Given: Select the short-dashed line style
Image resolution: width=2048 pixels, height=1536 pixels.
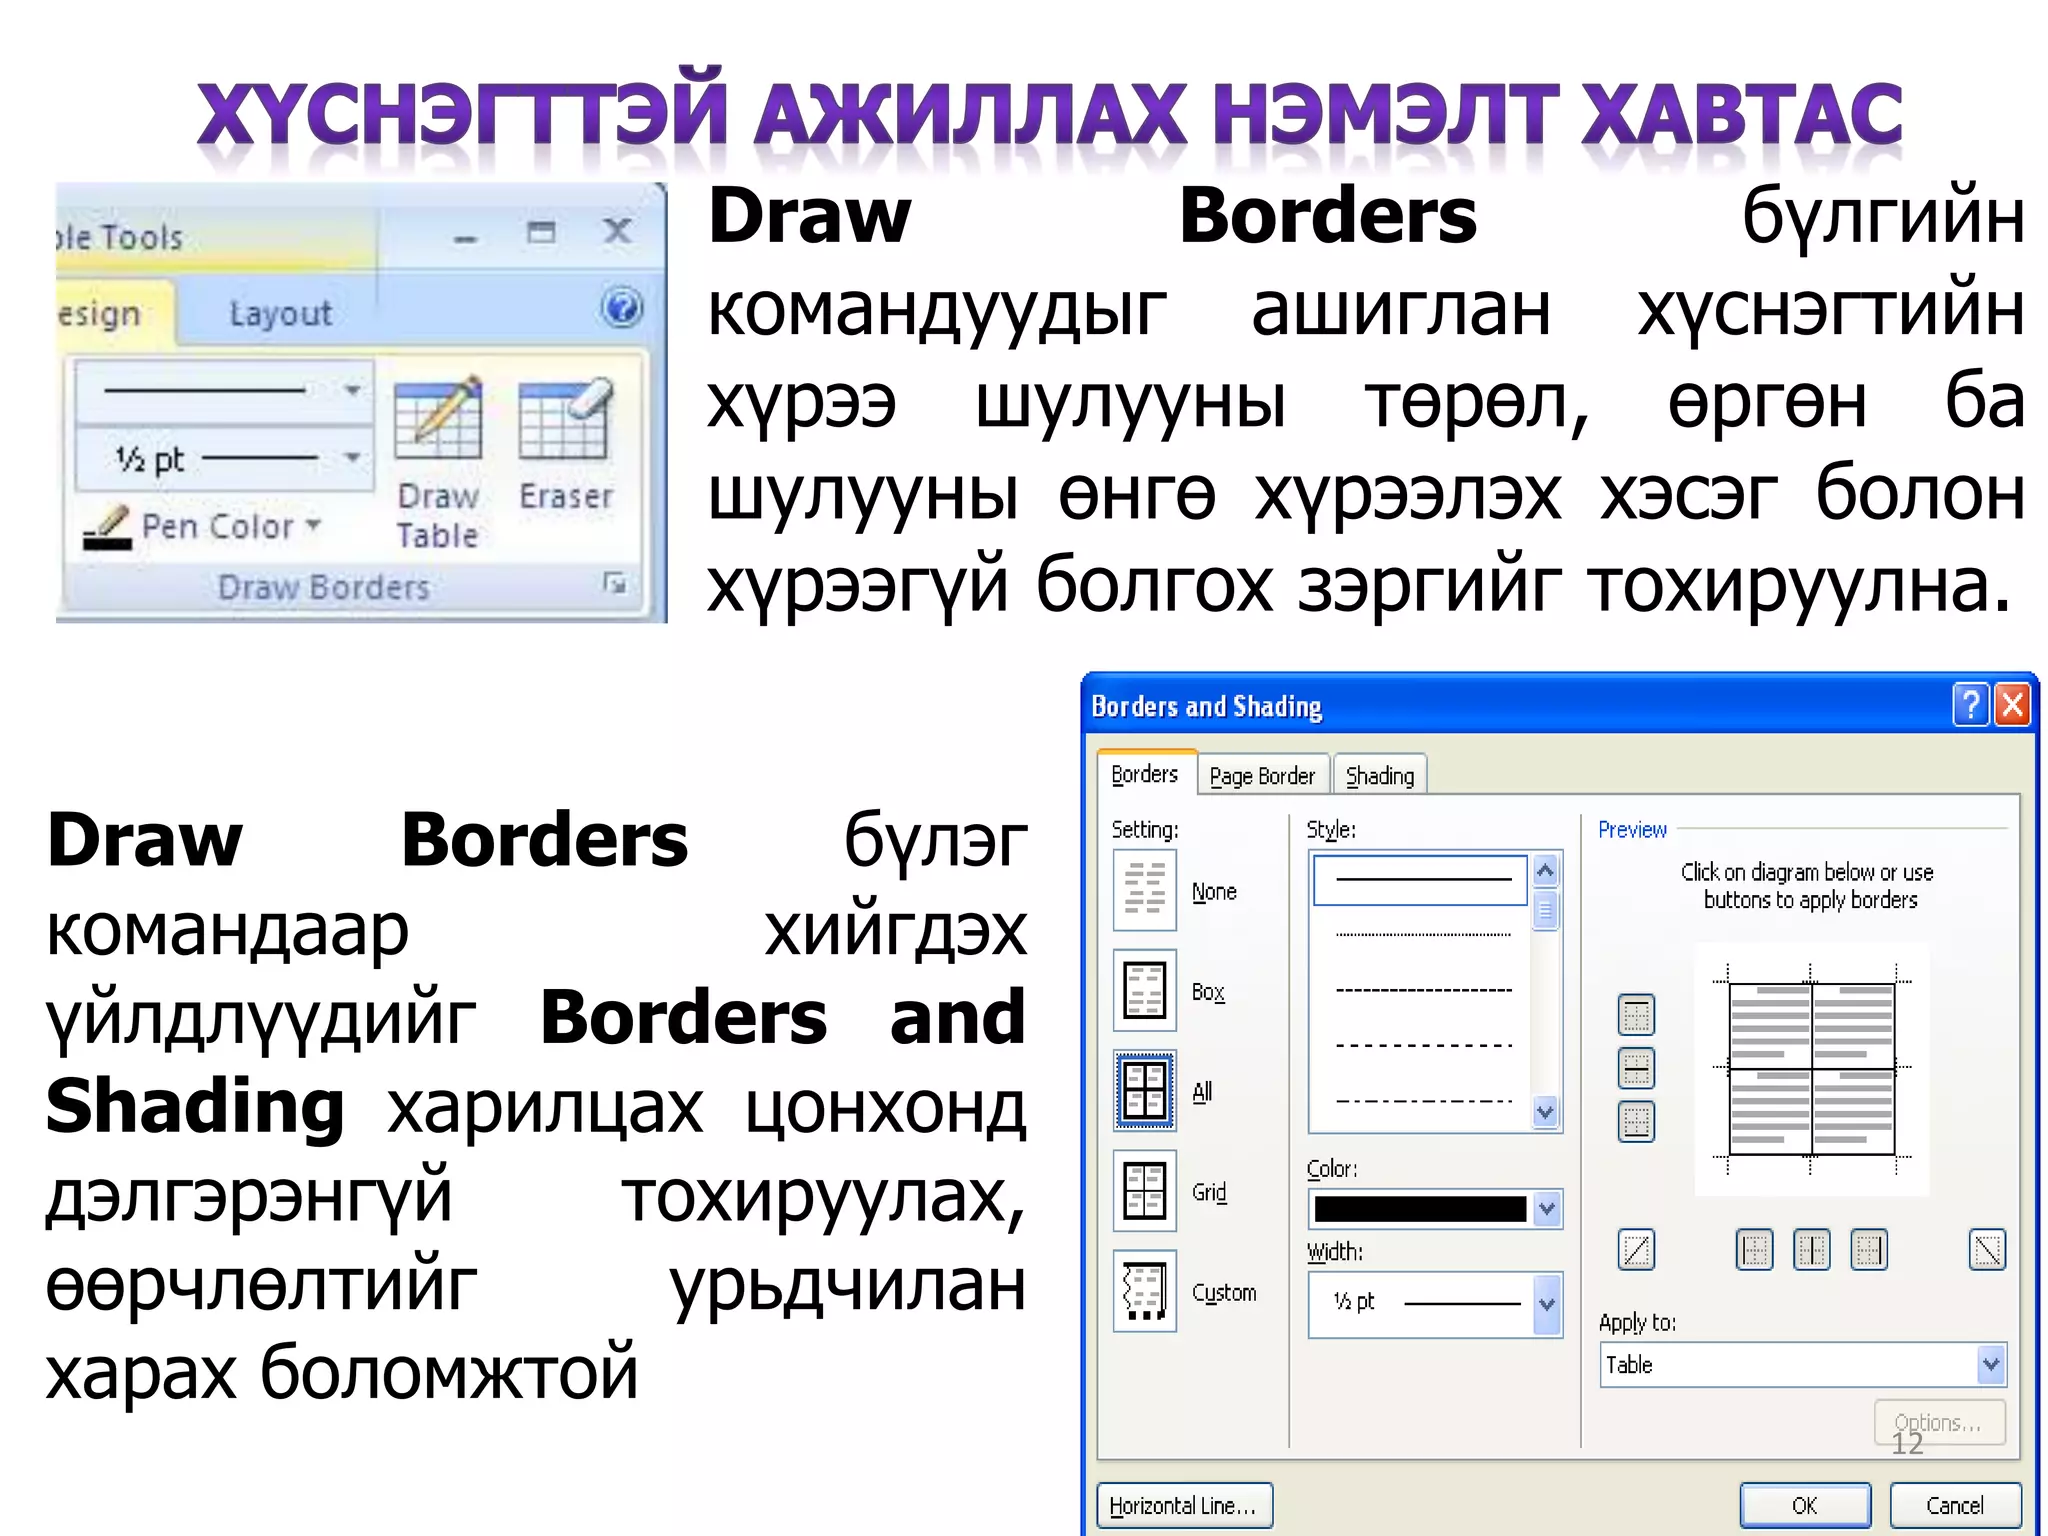Looking at the screenshot, I should [1422, 990].
